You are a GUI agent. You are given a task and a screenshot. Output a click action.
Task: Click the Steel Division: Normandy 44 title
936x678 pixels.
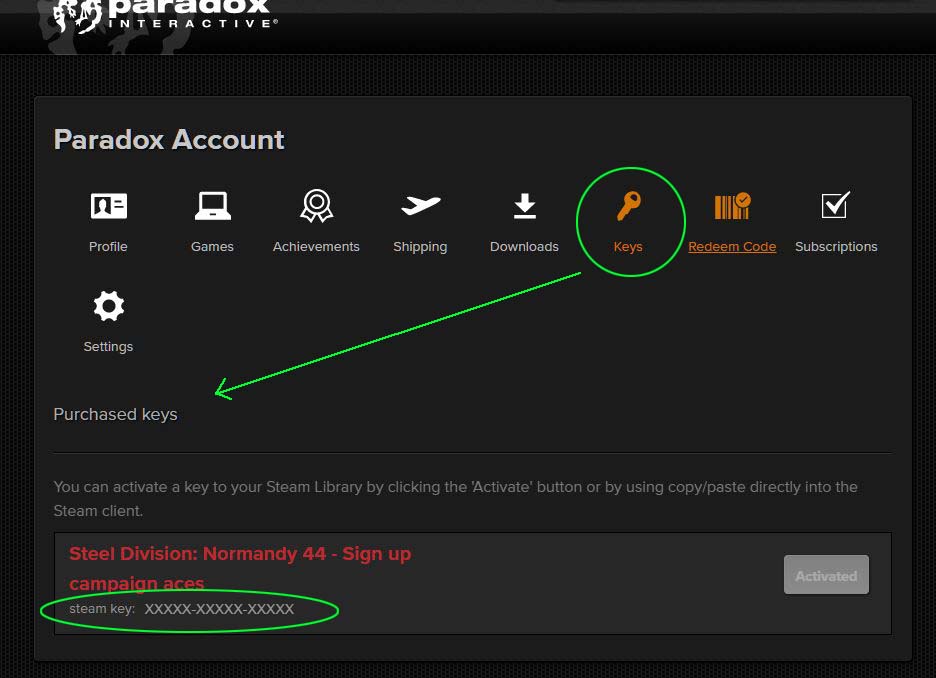tap(240, 568)
